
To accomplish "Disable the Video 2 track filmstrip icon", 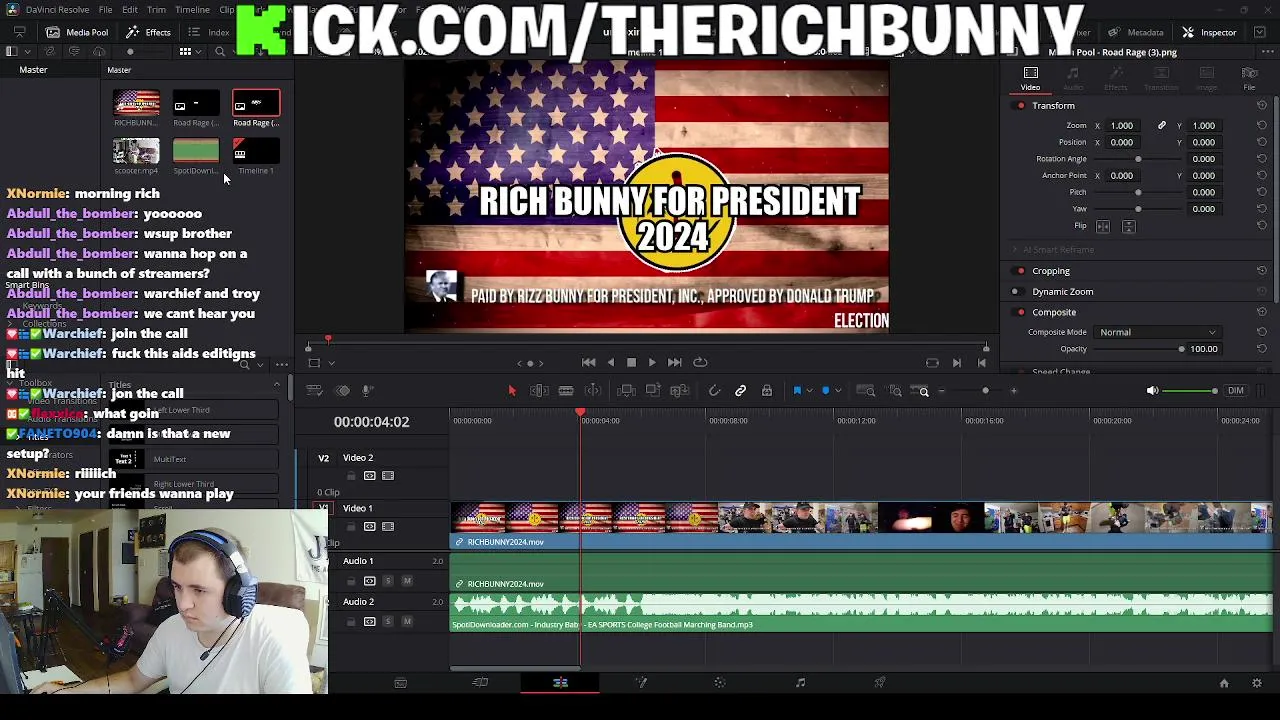I will (x=388, y=476).
